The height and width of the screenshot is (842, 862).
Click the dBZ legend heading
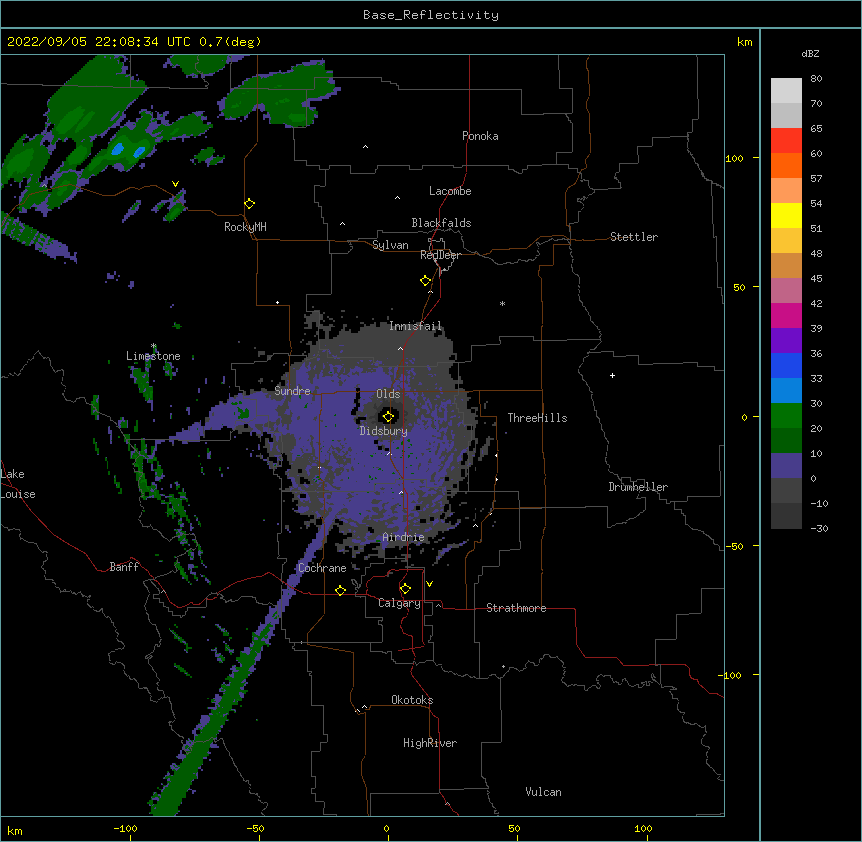[x=810, y=54]
